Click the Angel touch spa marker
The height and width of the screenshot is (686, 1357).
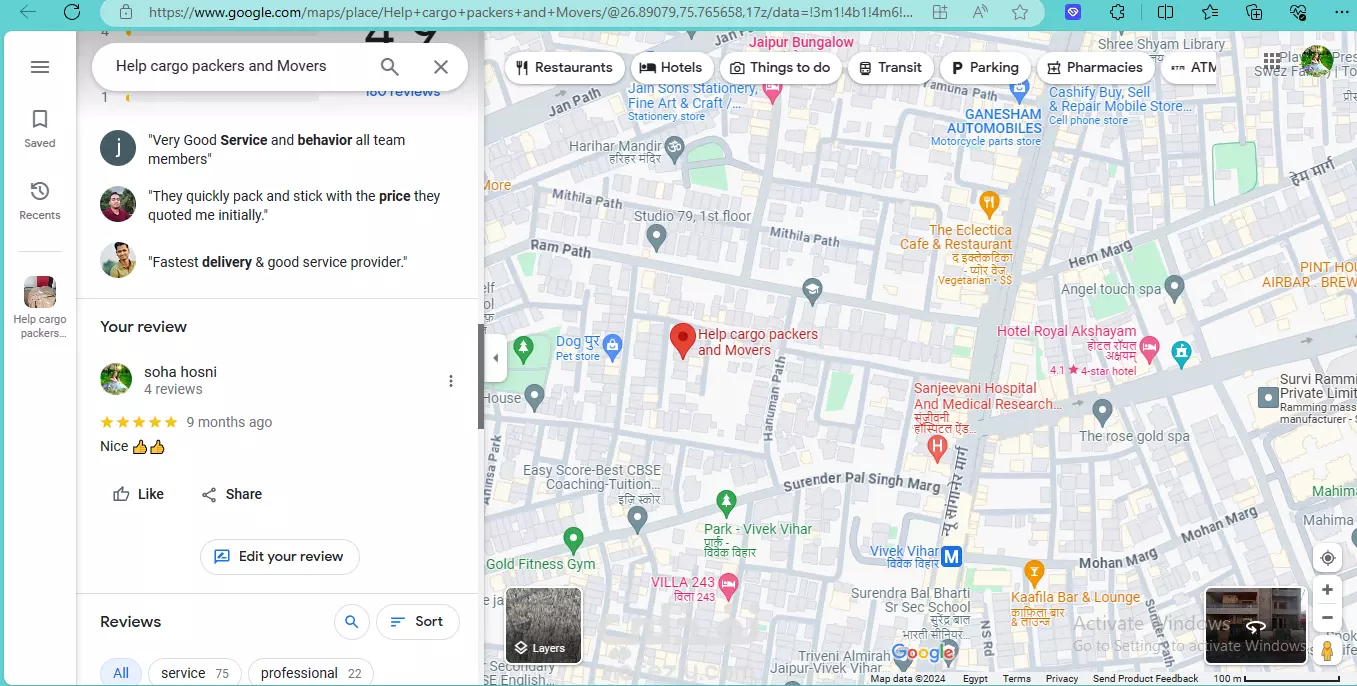1175,289
